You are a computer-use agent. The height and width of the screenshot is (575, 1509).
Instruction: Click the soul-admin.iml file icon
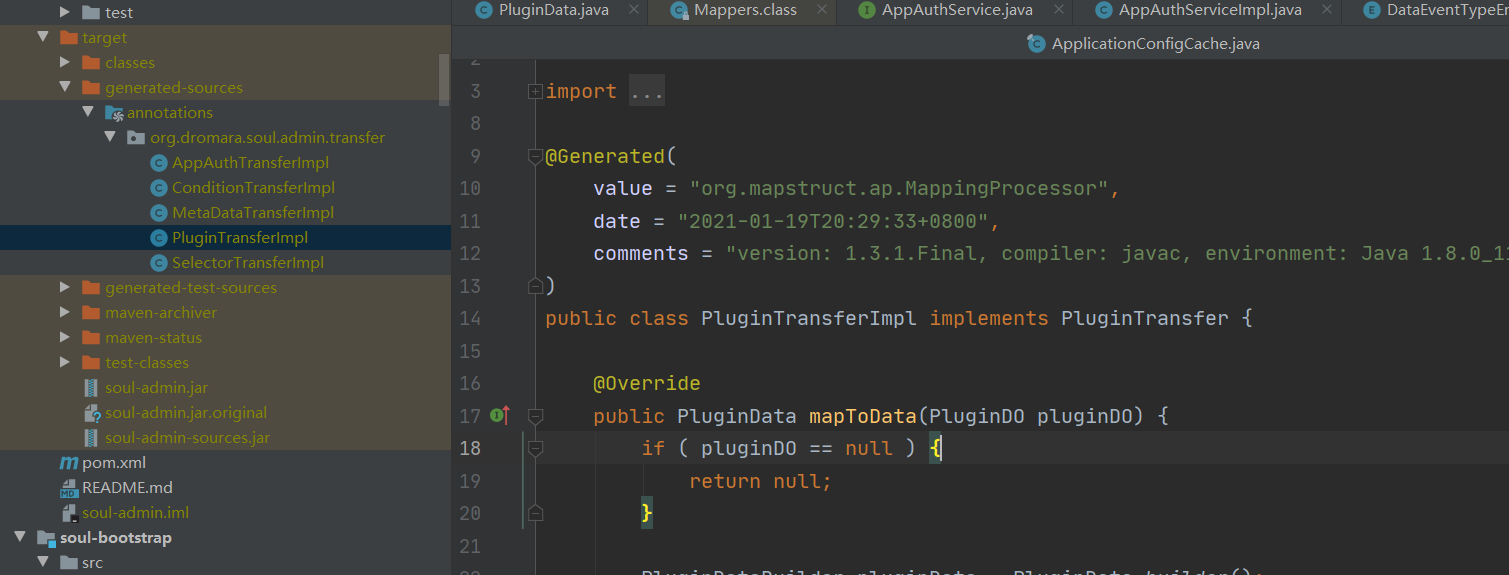69,512
